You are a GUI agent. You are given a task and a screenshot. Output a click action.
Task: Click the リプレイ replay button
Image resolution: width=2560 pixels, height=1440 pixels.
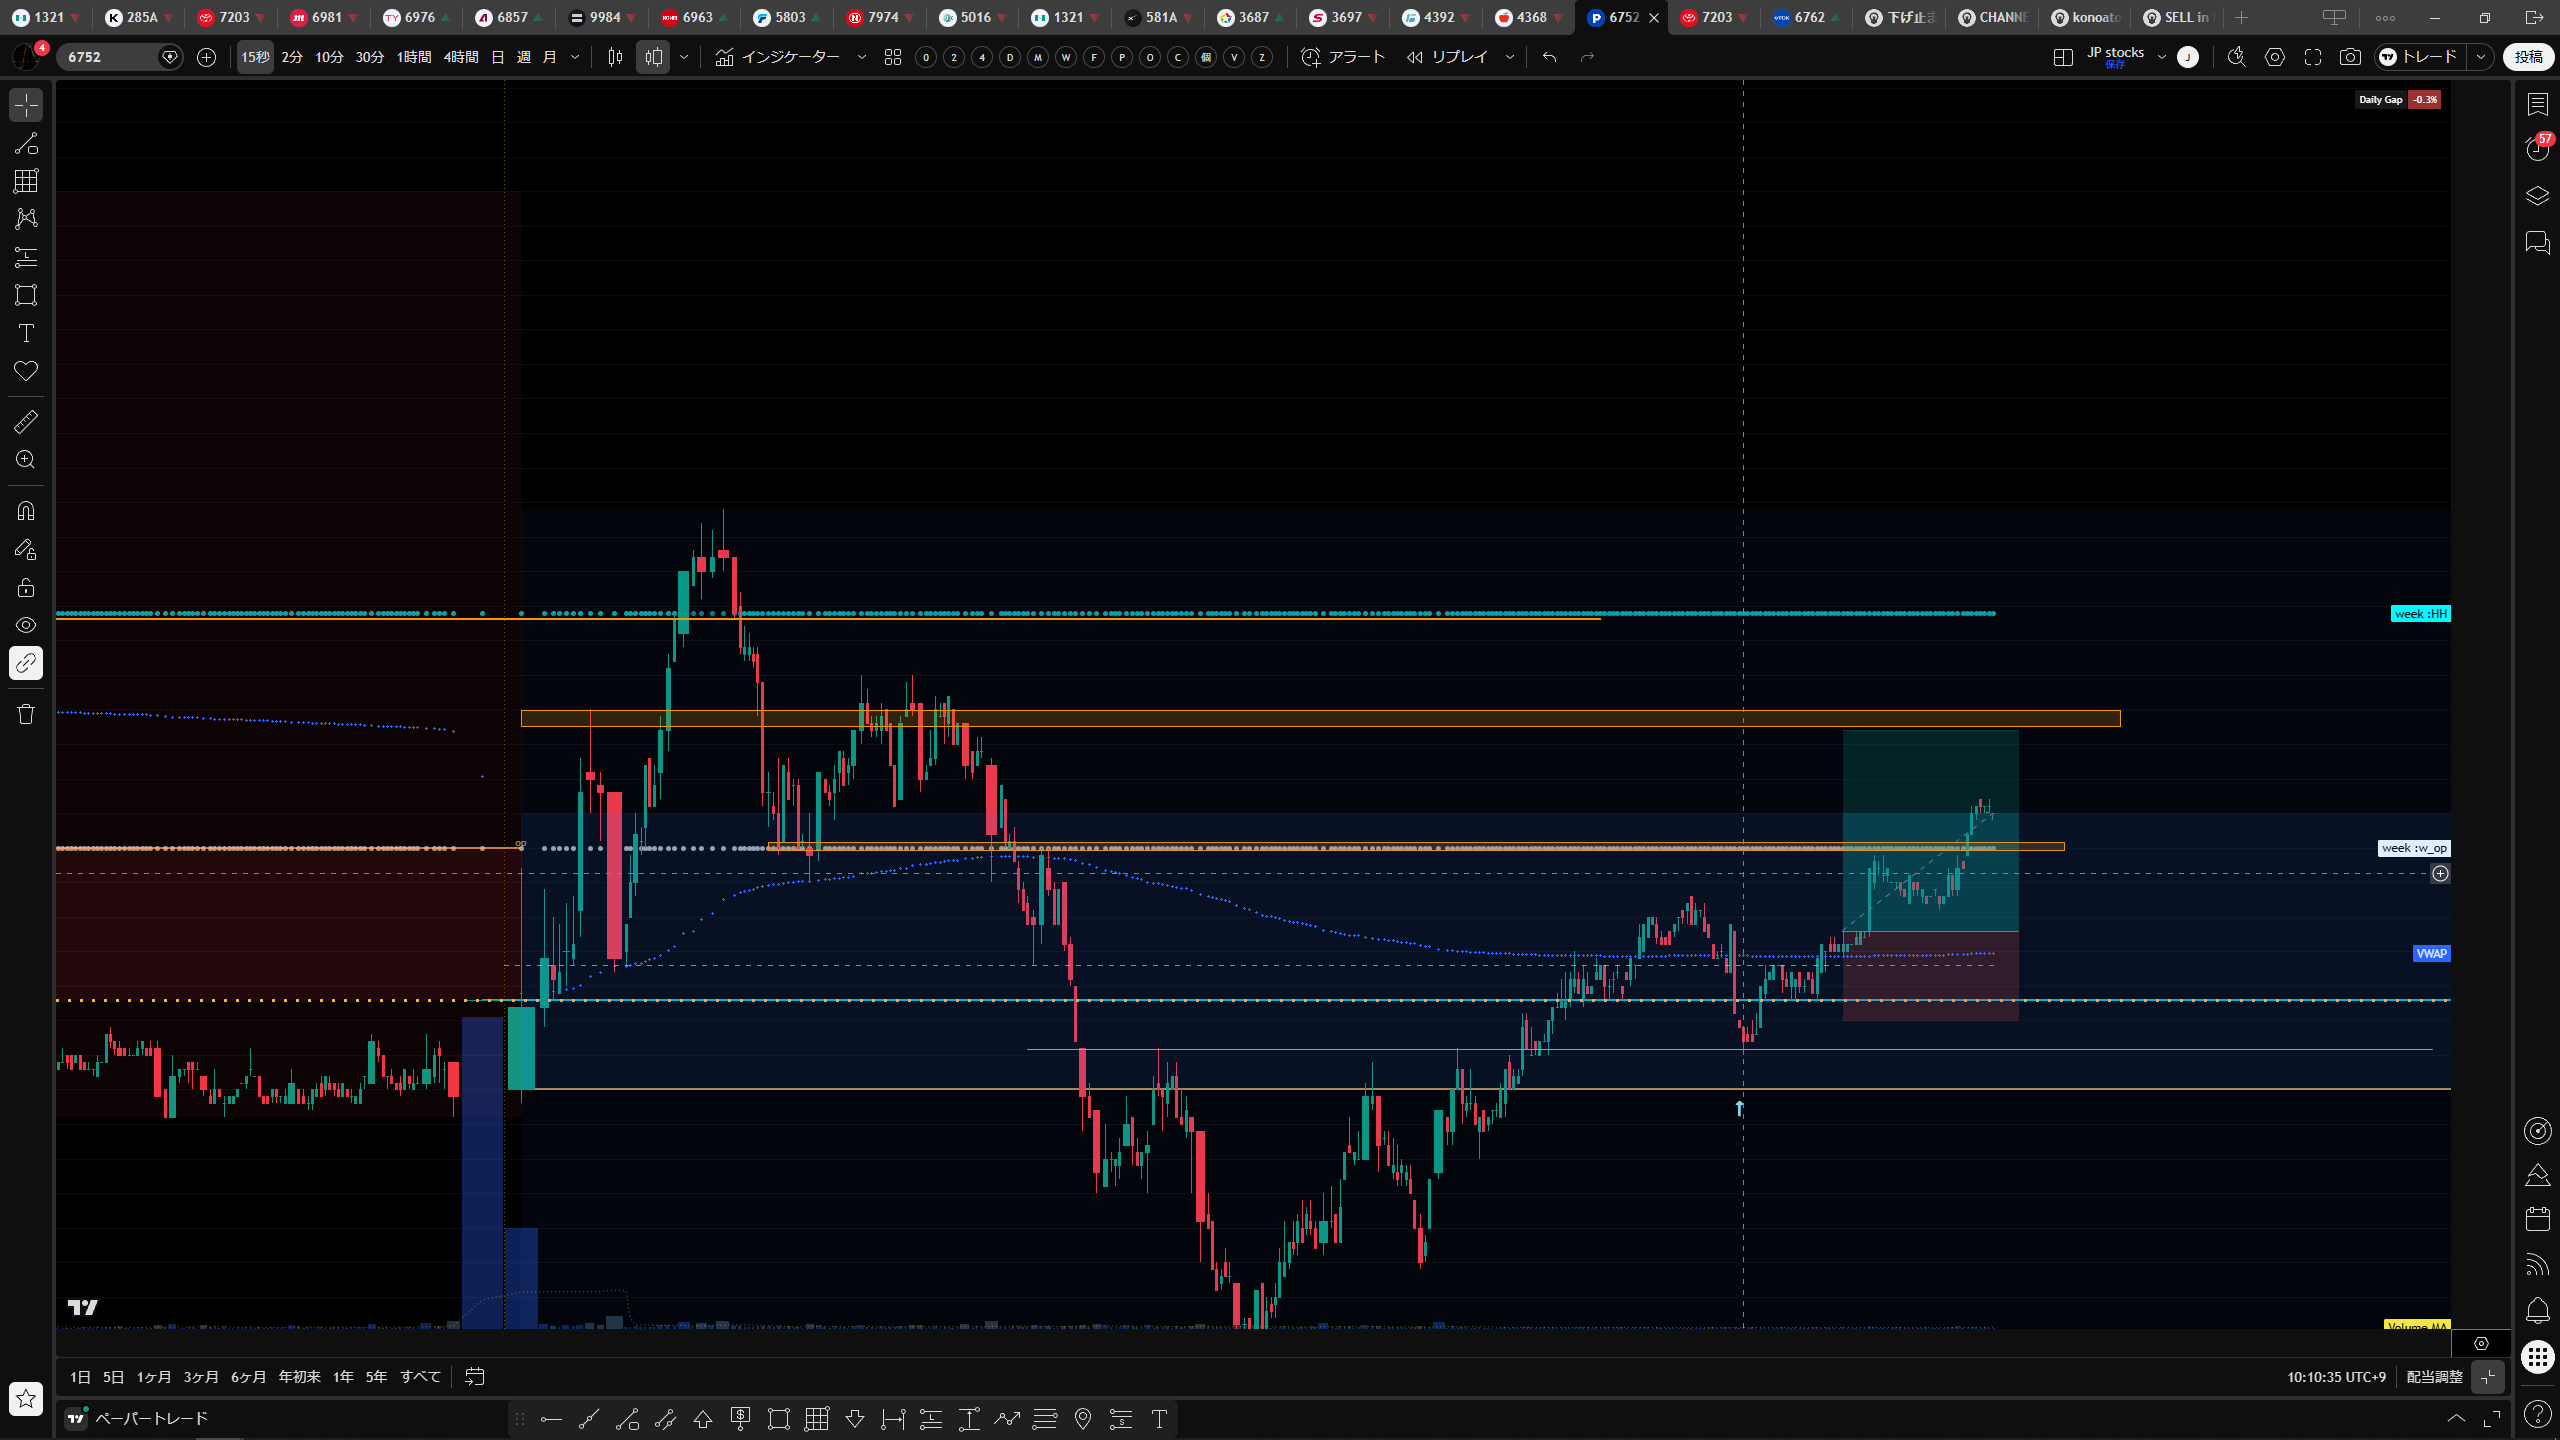tap(1447, 57)
